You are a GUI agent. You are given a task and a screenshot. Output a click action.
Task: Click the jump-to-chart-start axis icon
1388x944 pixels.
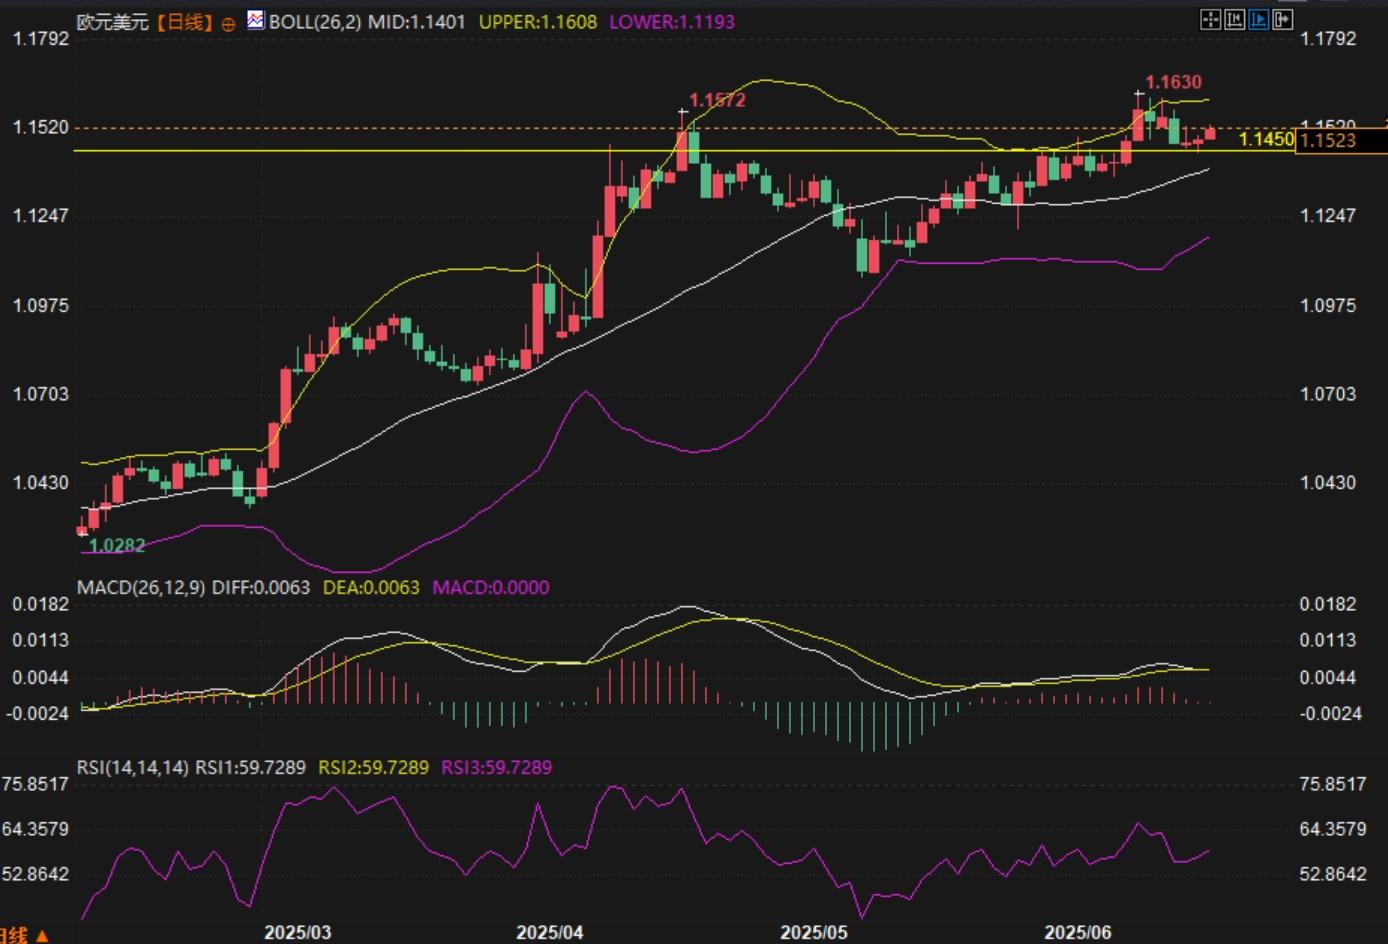(x=1234, y=19)
